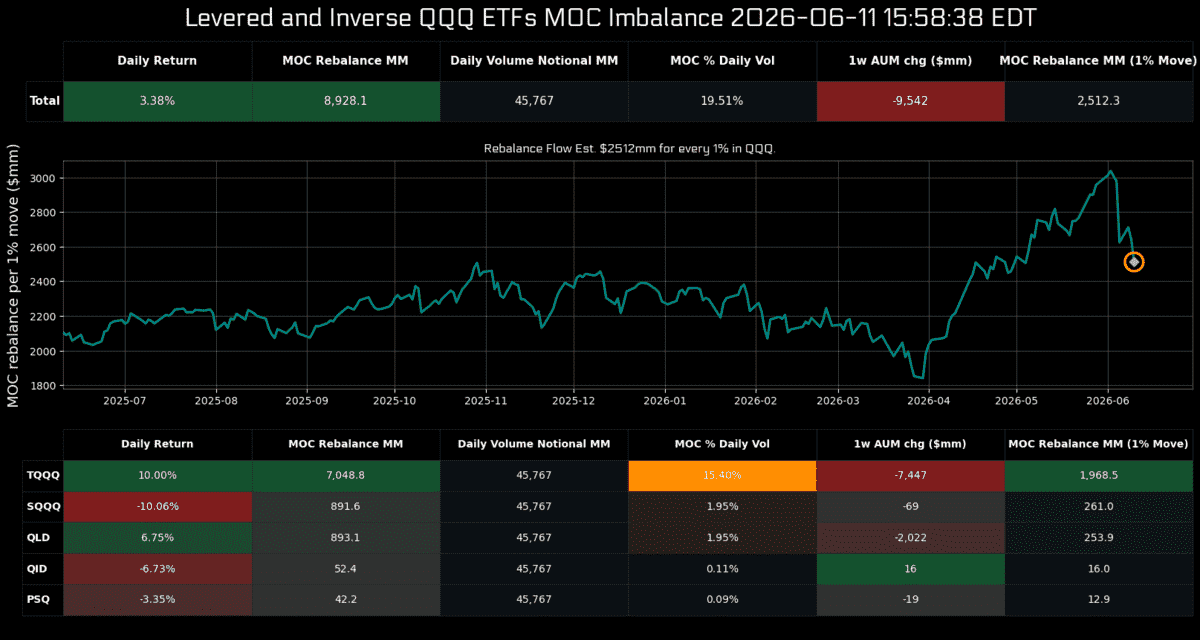Click the 2026-01 x-axis date label
1200x640 pixels.
point(665,400)
